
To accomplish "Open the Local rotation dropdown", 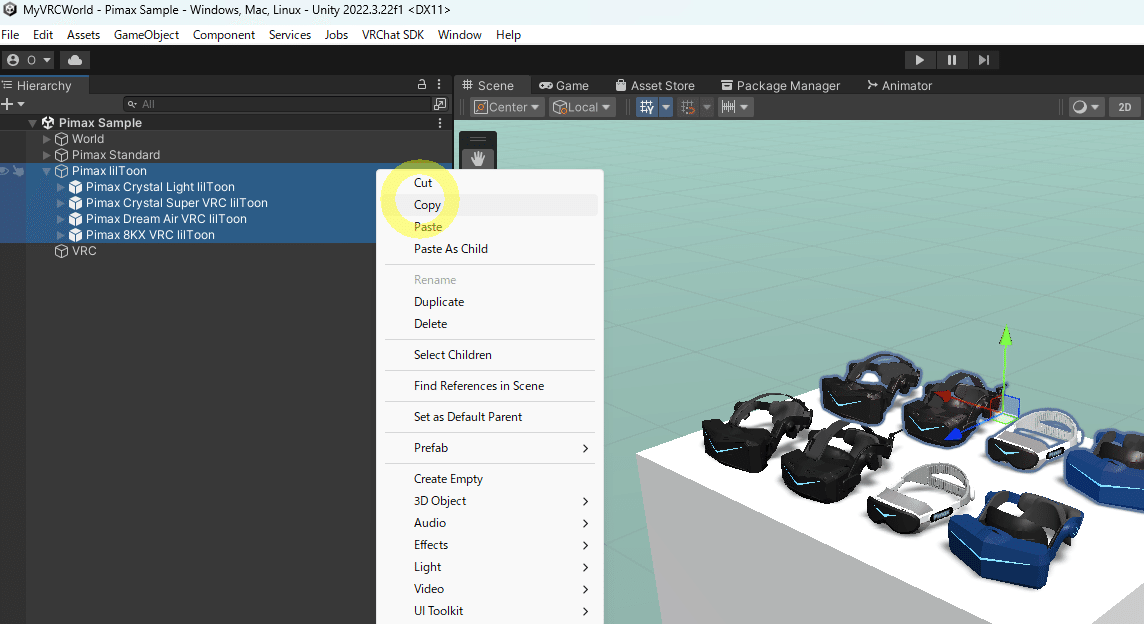I will (582, 107).
